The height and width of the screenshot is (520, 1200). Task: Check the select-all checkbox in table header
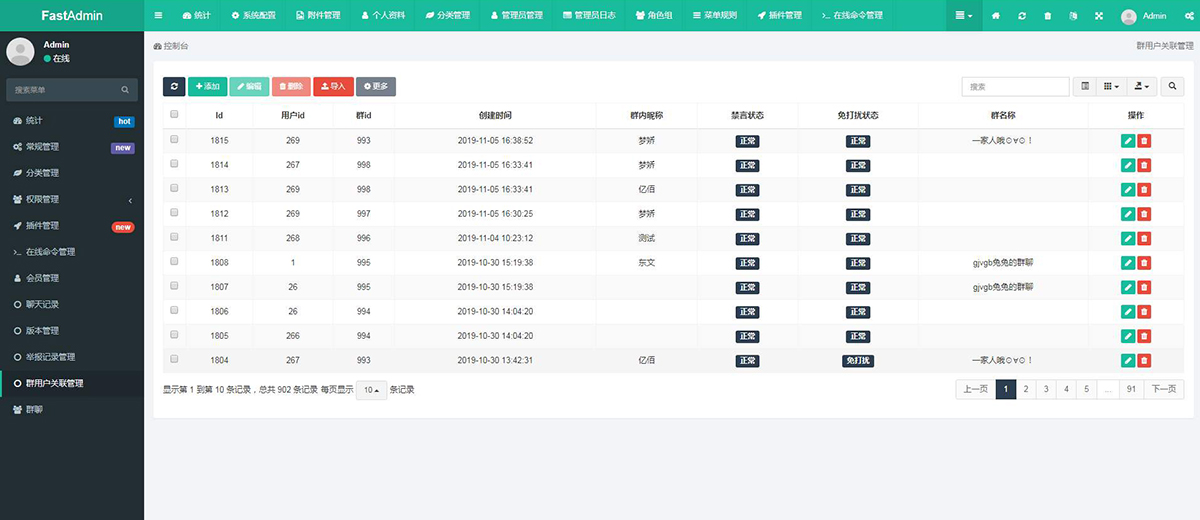click(x=174, y=115)
